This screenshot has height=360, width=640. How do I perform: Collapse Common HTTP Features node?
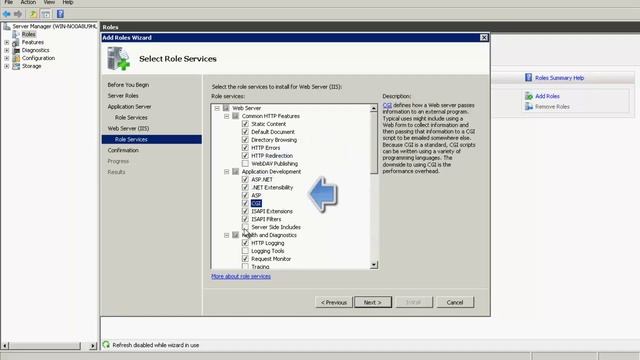[227, 116]
